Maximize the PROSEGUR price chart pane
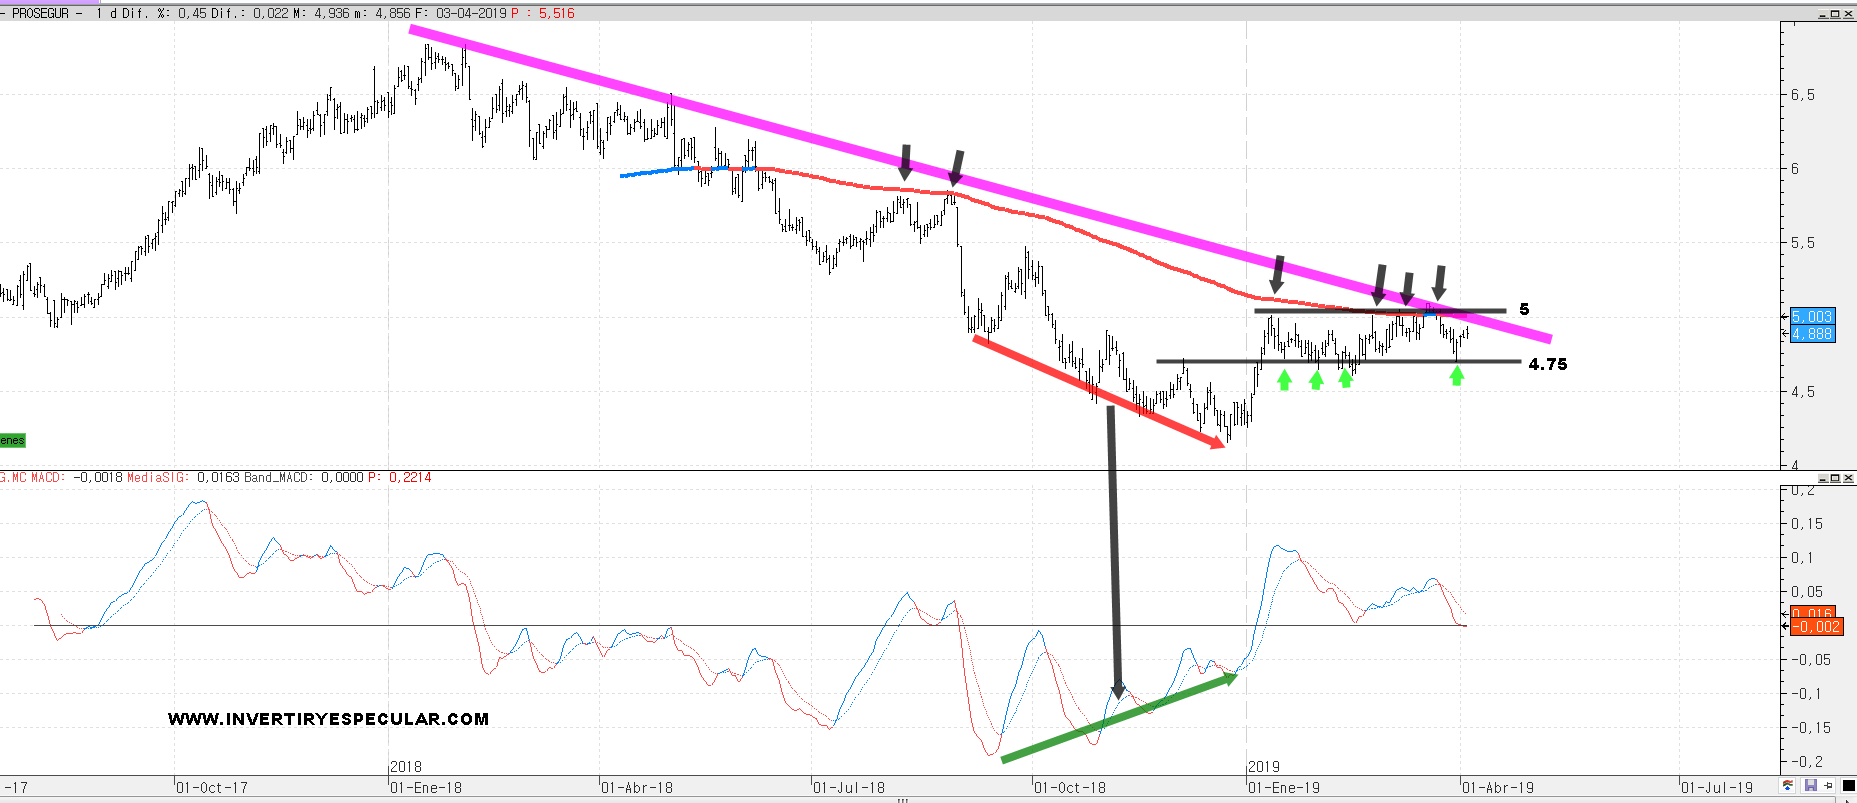This screenshot has height=803, width=1857. 1835,14
